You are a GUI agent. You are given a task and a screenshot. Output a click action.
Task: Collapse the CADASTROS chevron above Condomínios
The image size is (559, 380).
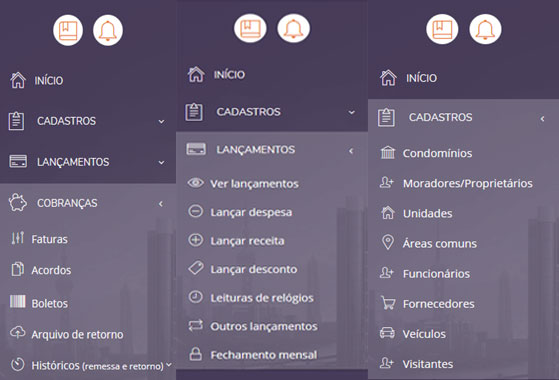click(x=542, y=119)
